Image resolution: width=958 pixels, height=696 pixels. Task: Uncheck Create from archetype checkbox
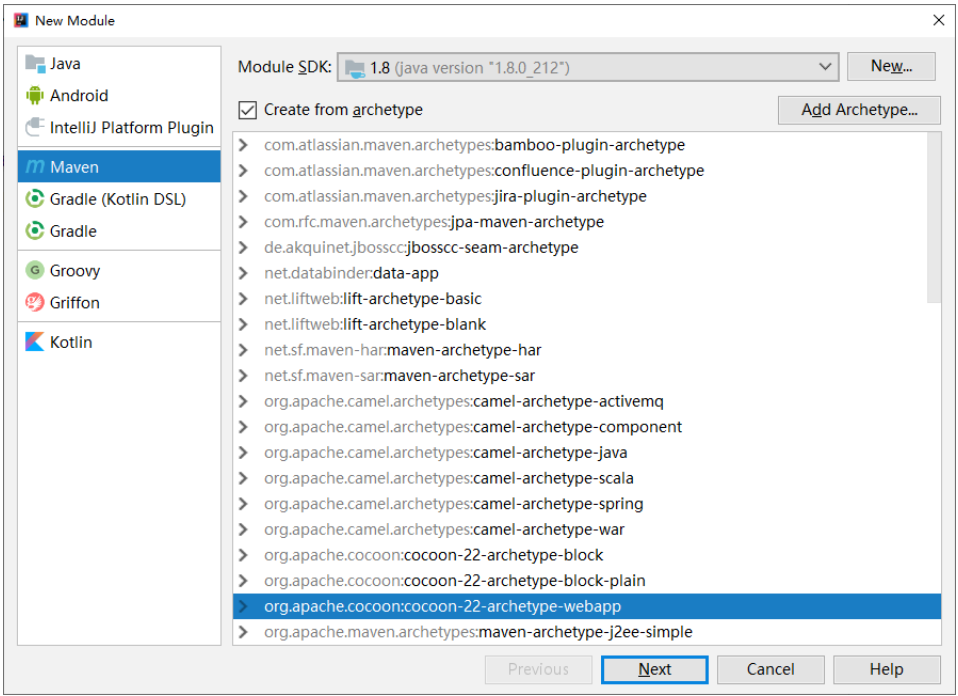click(247, 110)
